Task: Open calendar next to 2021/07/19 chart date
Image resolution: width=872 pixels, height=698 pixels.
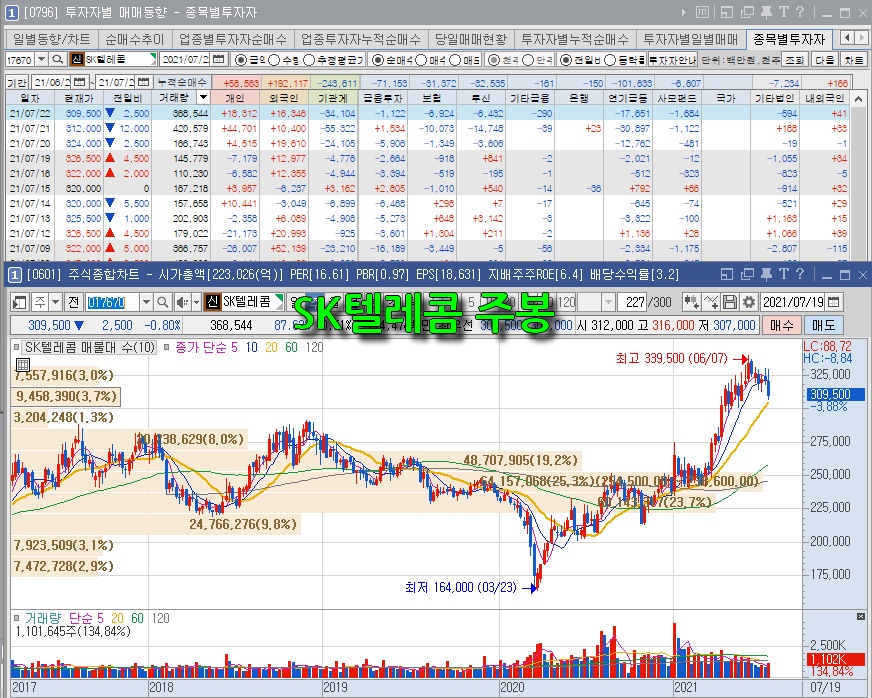Action: pyautogui.click(x=833, y=303)
